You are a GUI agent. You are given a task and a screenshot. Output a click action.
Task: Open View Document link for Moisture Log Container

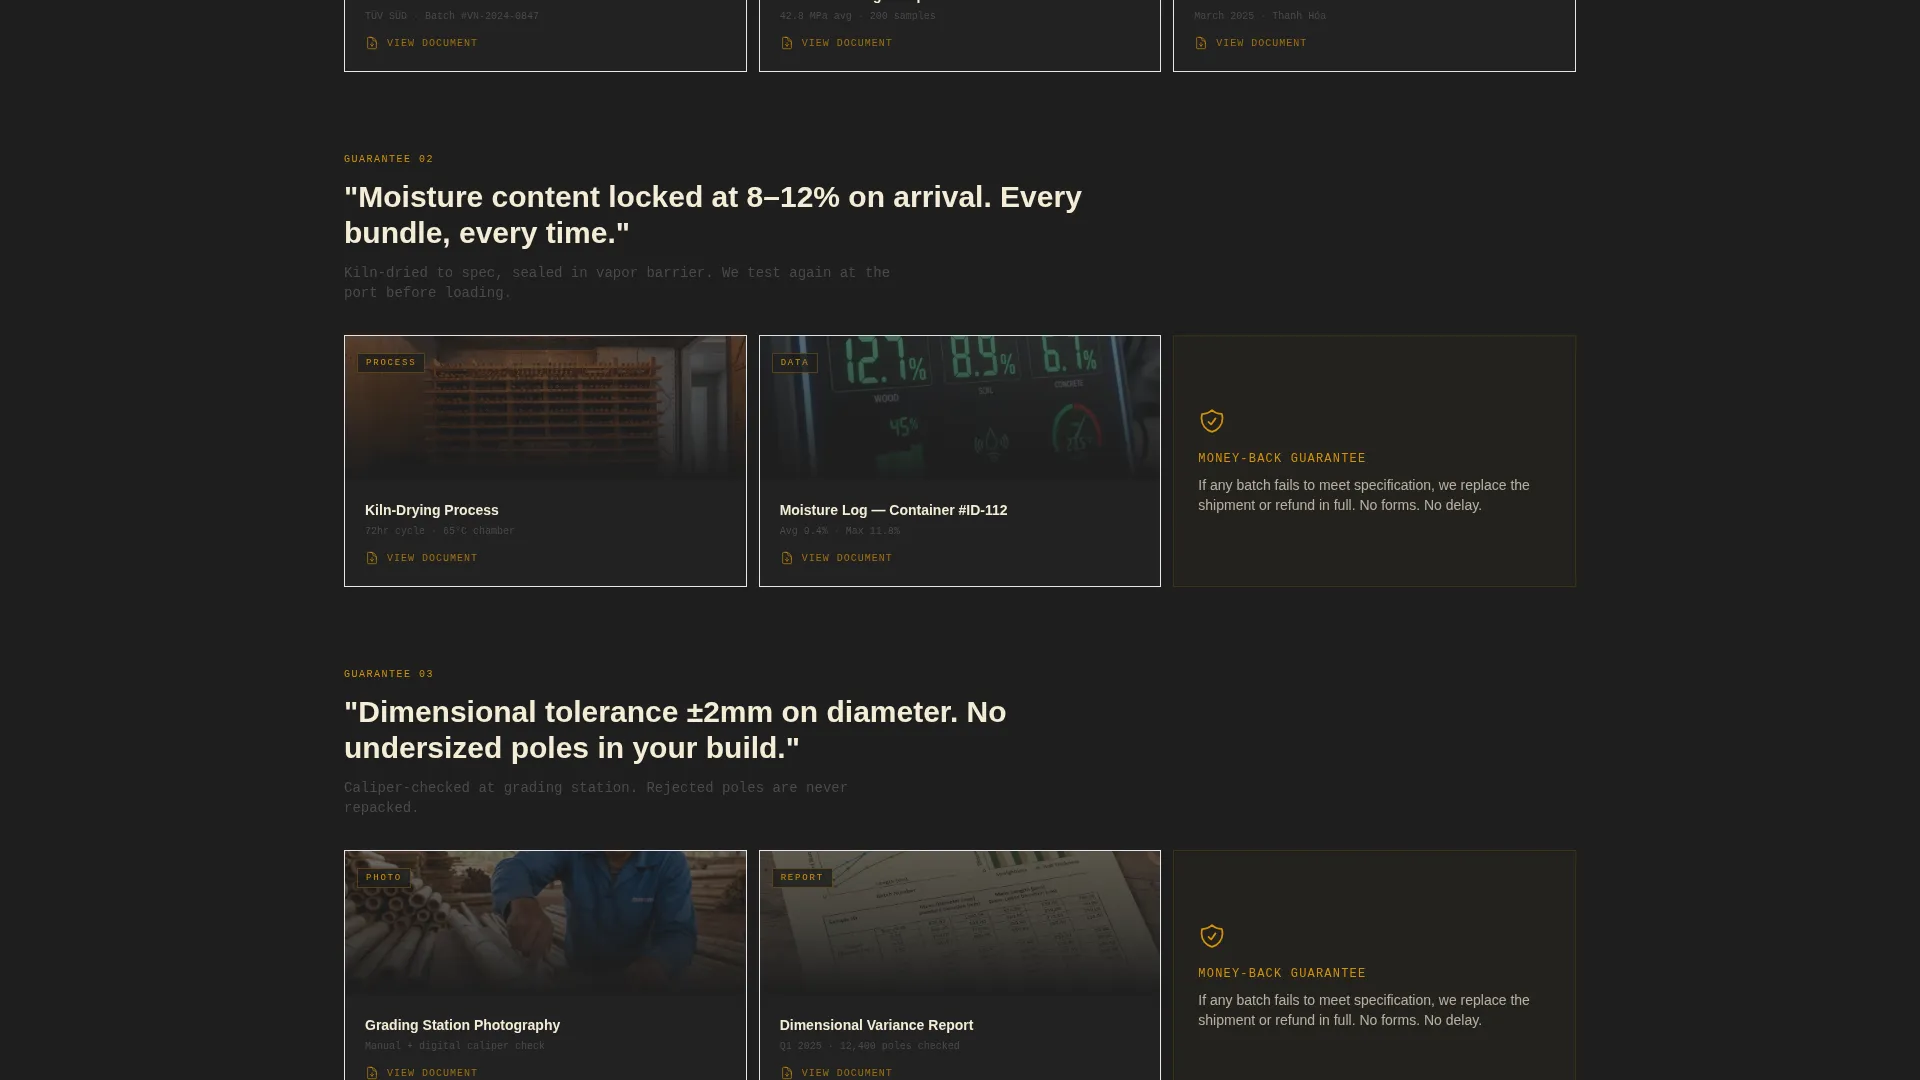(836, 558)
